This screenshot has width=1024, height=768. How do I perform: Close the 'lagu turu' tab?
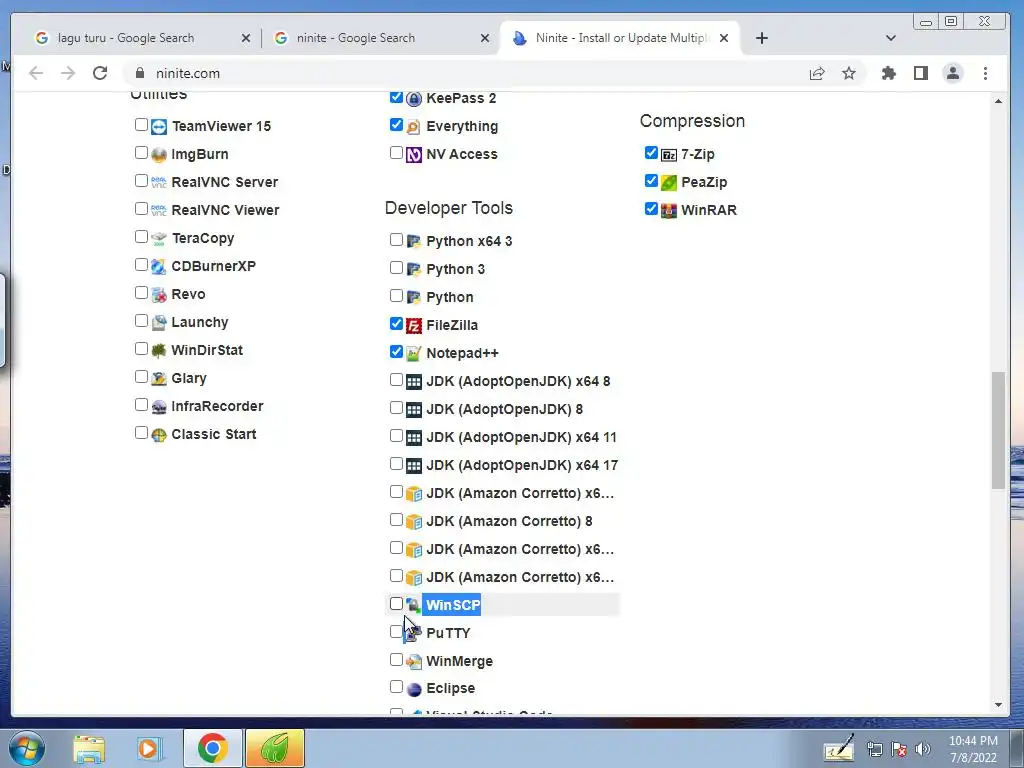pos(246,38)
